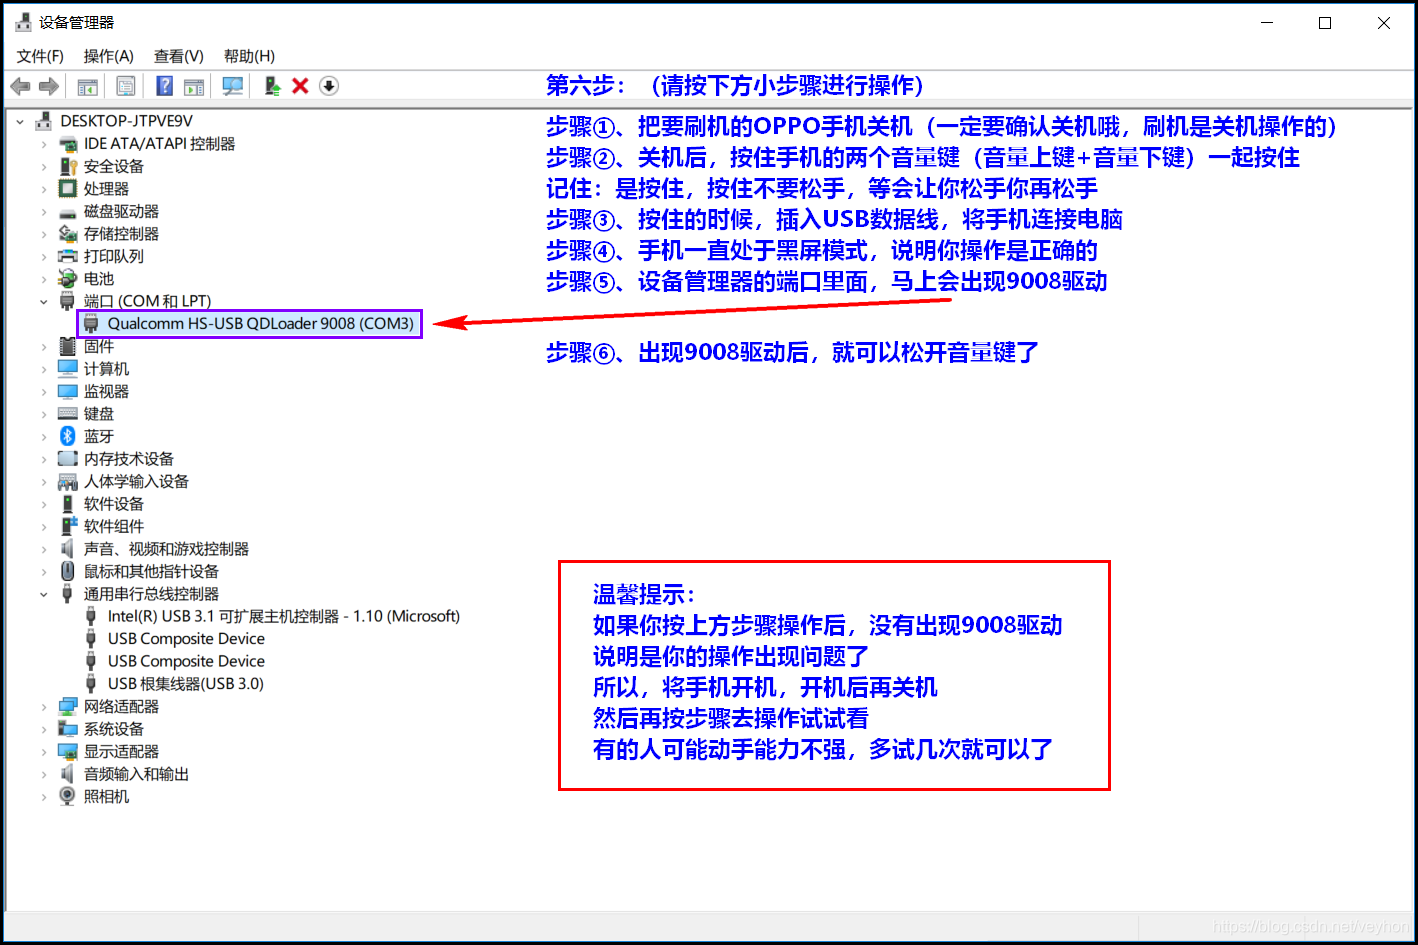Screen dimensions: 1418x945
Task: Collapse the DESKTOP-JTPVE9V root node
Action: pos(20,121)
